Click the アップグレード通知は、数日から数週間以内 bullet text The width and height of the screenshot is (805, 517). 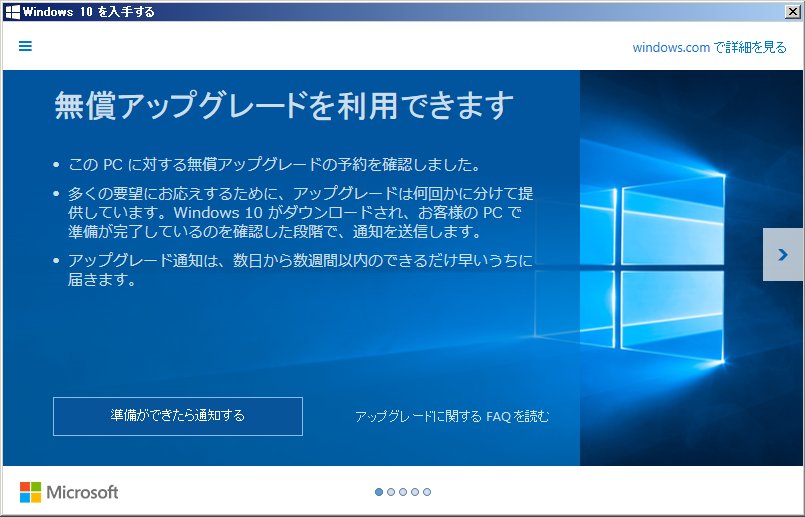pyautogui.click(x=300, y=270)
